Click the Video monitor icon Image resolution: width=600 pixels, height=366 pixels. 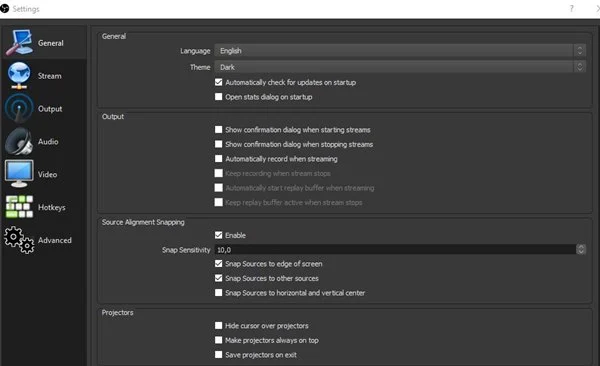point(19,174)
